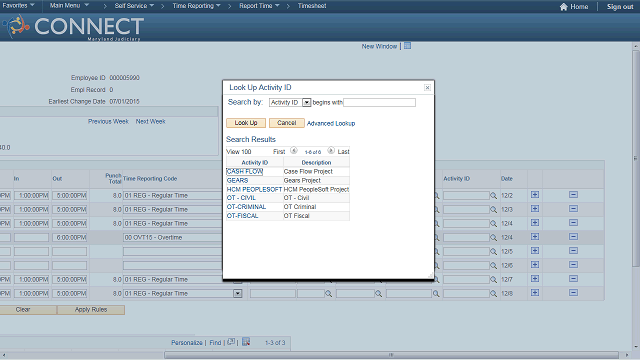
Task: Open the Self Service breadcrumb menu
Action: (134, 6)
